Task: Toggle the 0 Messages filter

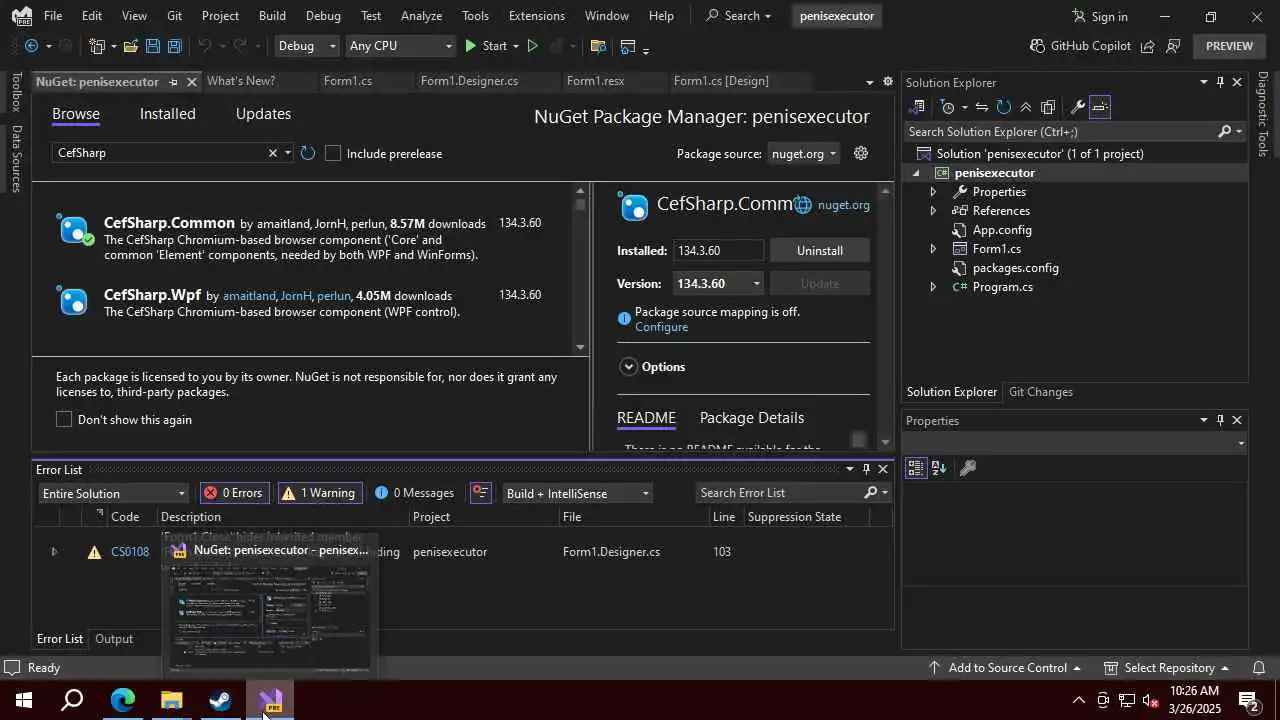Action: coord(414,493)
